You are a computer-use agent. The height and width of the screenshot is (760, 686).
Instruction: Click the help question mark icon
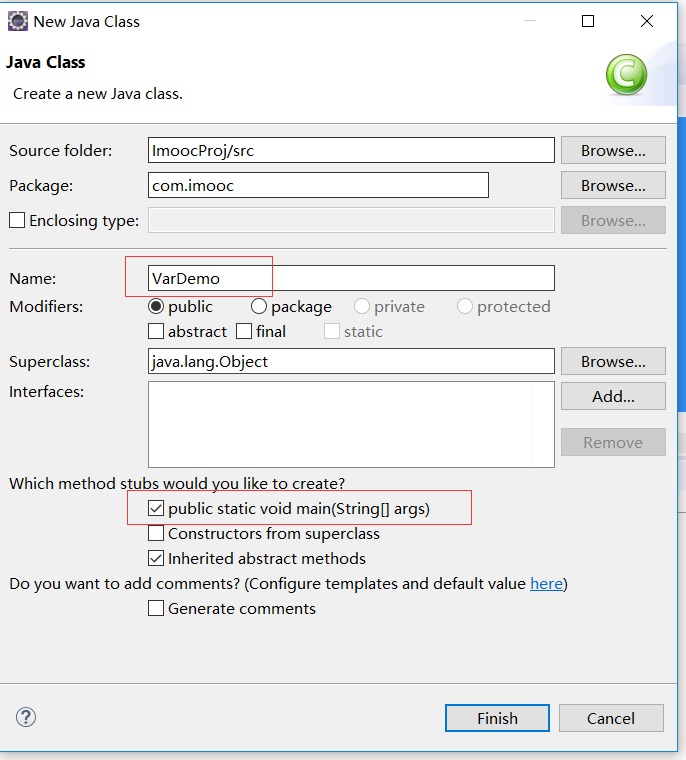click(26, 717)
